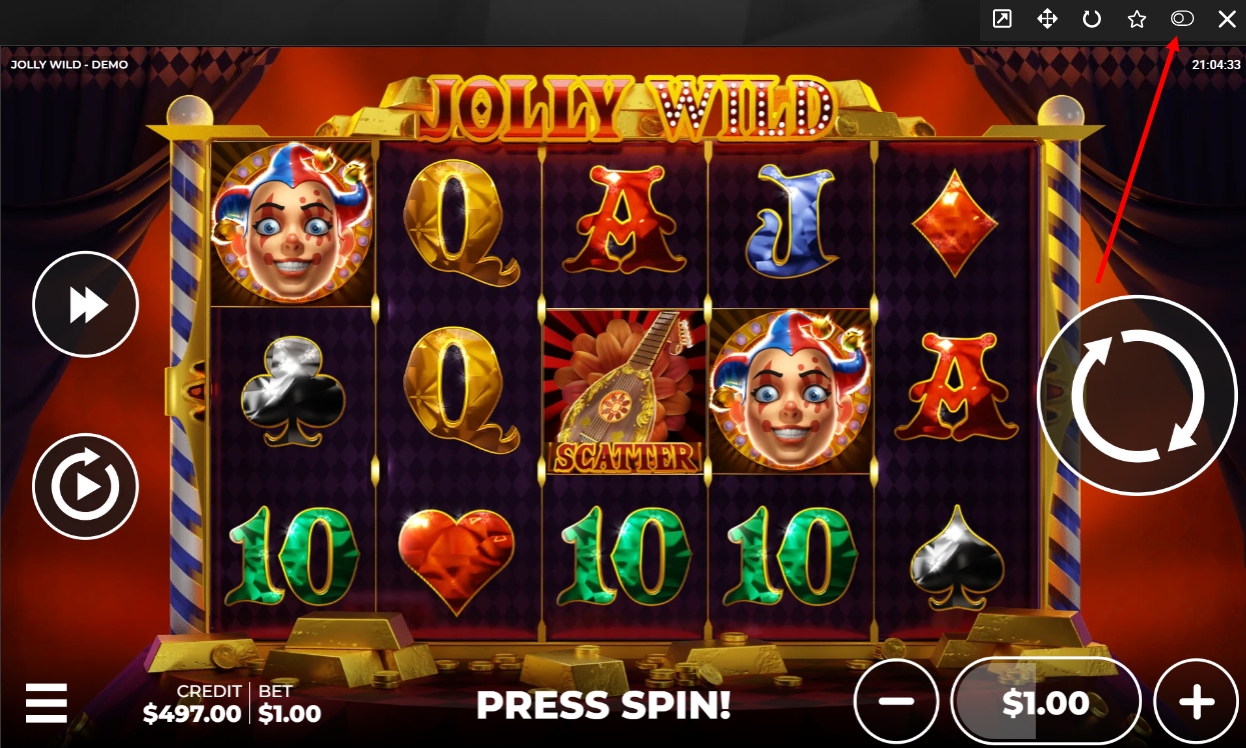Enable turbo mode with fast-forward button

click(86, 304)
